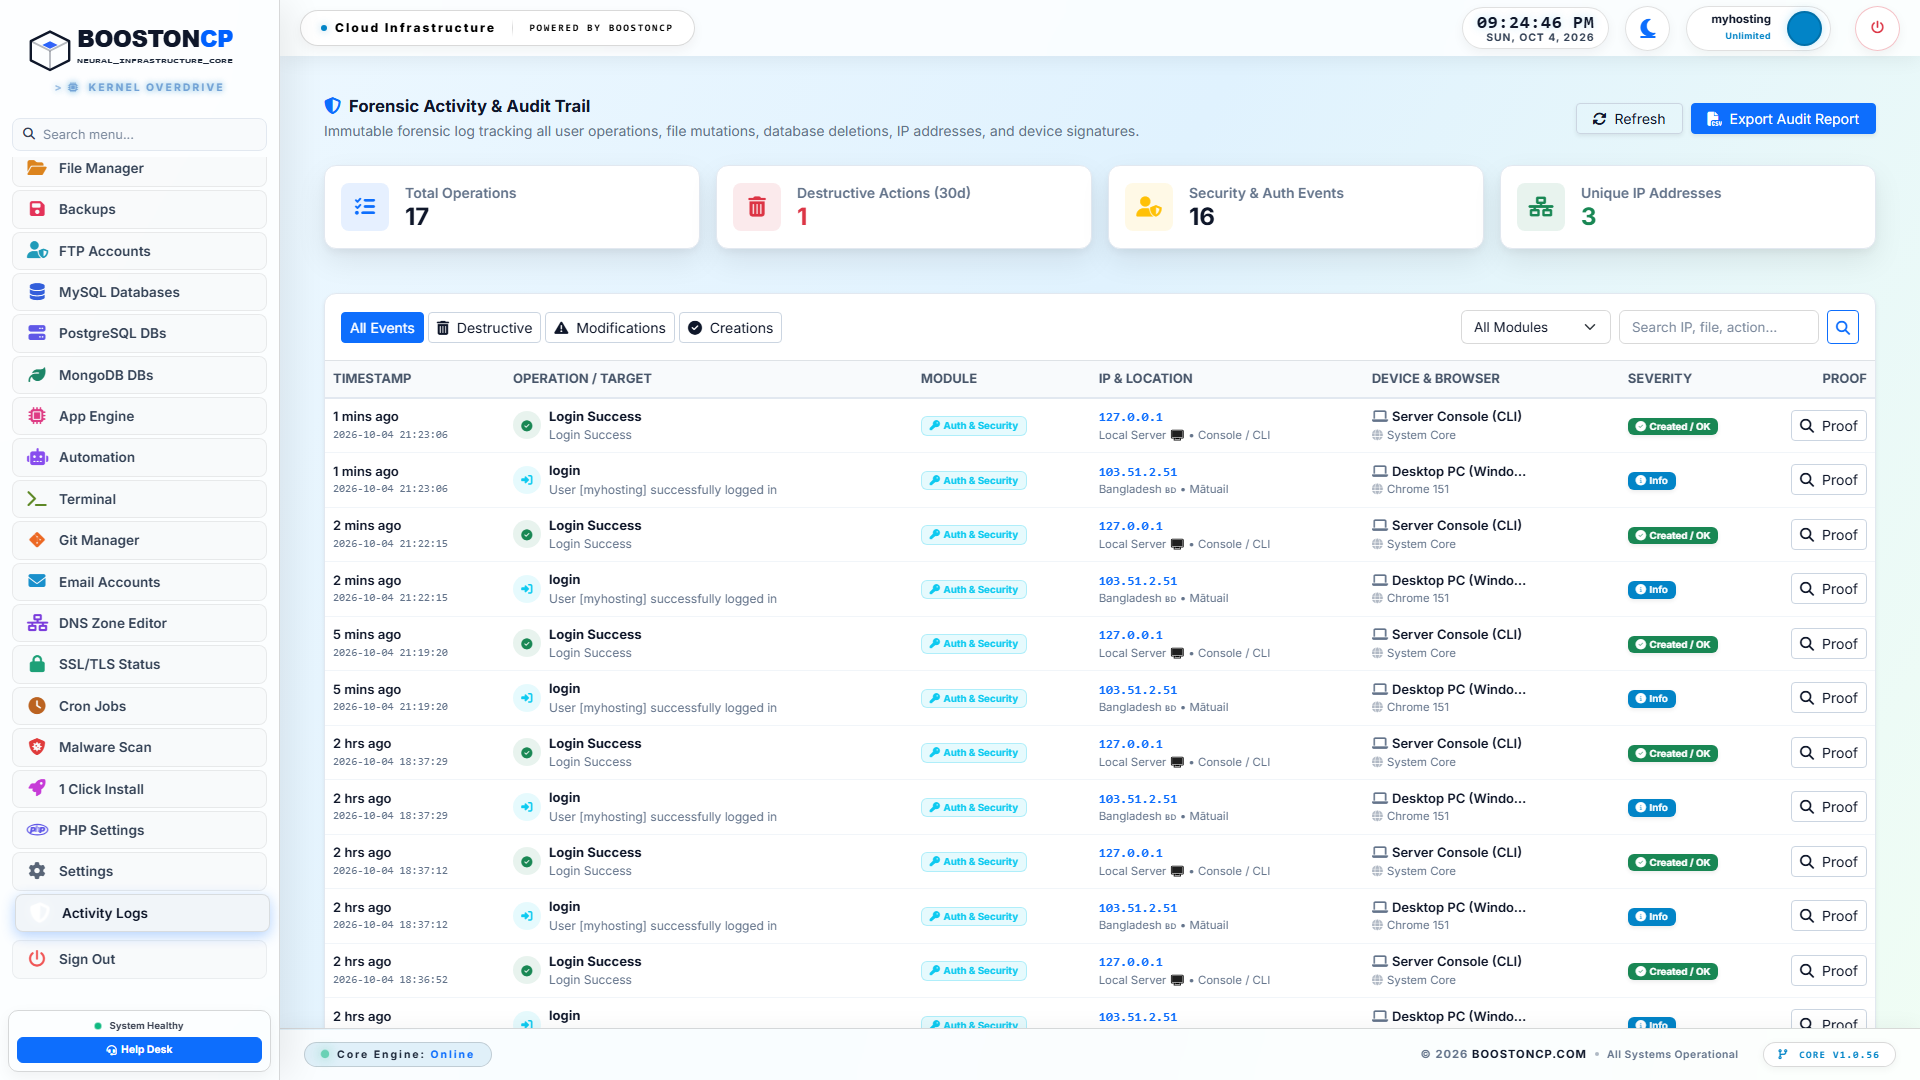Click IP 103.51.2.51 in the 18:37:29 row
The width and height of the screenshot is (1920, 1080).
pos(1137,799)
